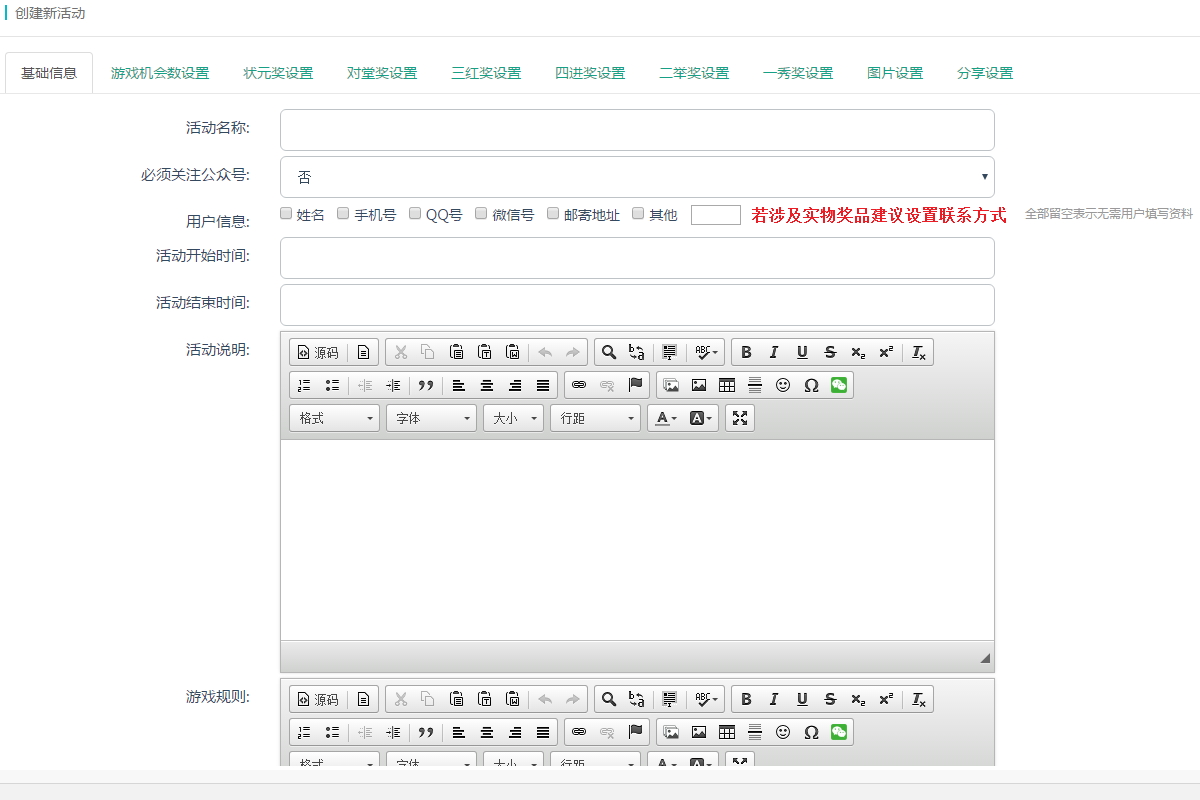Click the 其他 text input box
1200x800 pixels.
pyautogui.click(x=716, y=214)
